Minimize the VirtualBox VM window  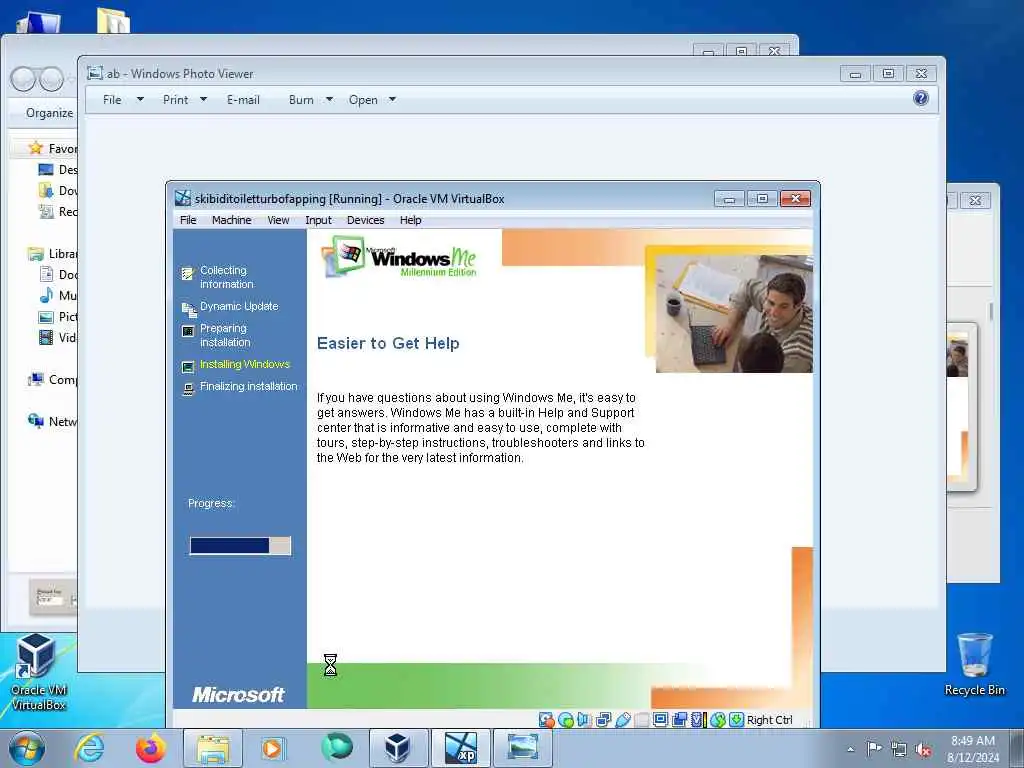pyautogui.click(x=729, y=199)
